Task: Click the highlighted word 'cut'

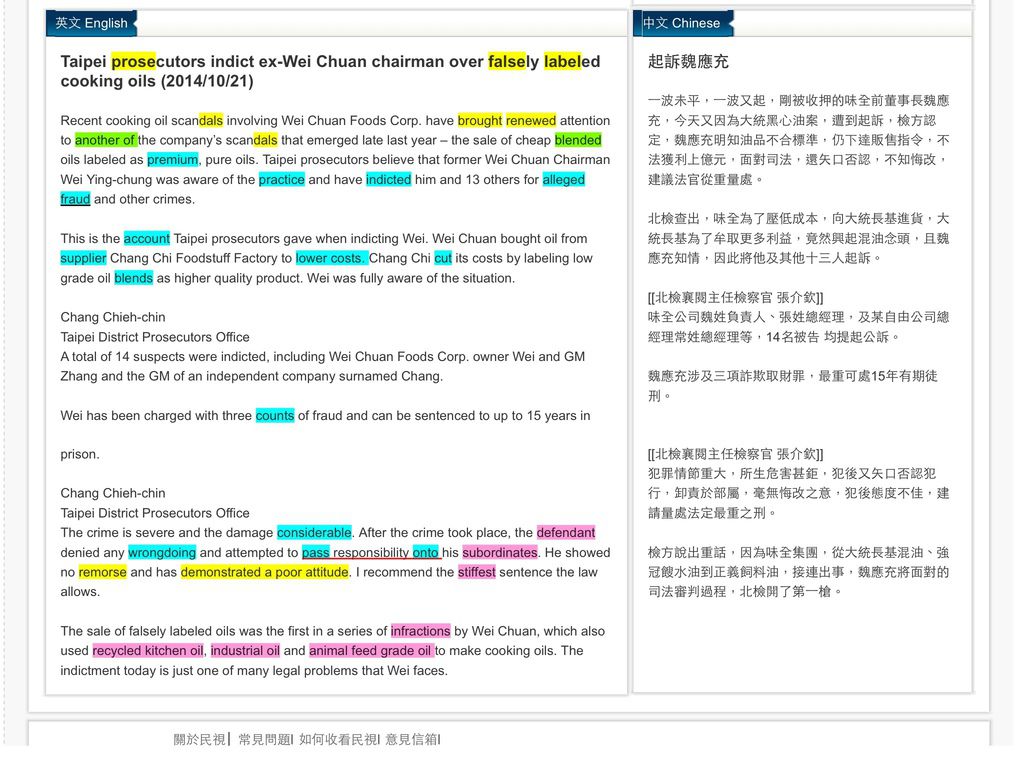Action: click(x=443, y=258)
